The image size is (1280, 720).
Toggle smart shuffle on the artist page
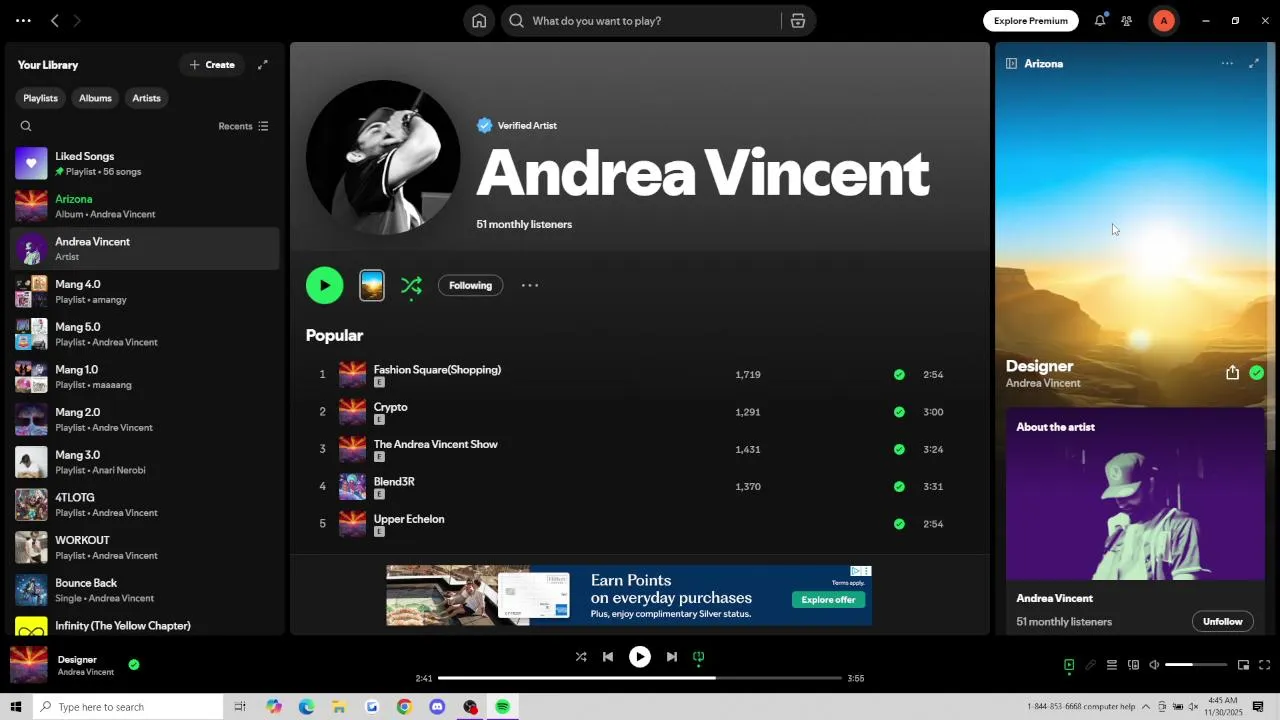pyautogui.click(x=411, y=285)
